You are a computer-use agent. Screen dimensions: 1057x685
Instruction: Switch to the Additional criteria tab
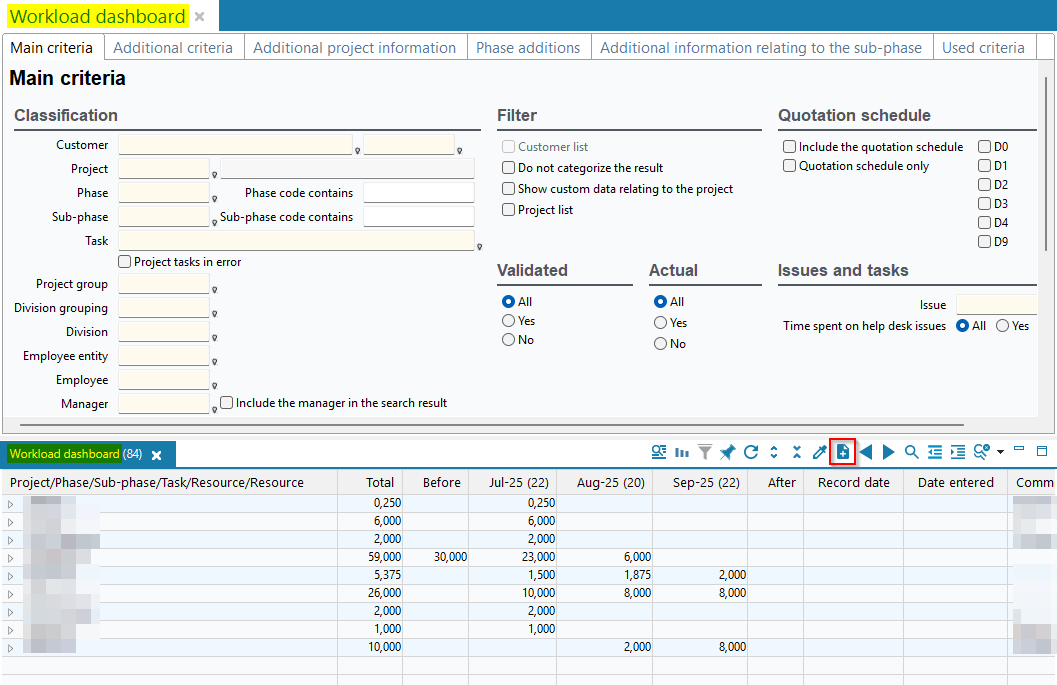click(173, 48)
